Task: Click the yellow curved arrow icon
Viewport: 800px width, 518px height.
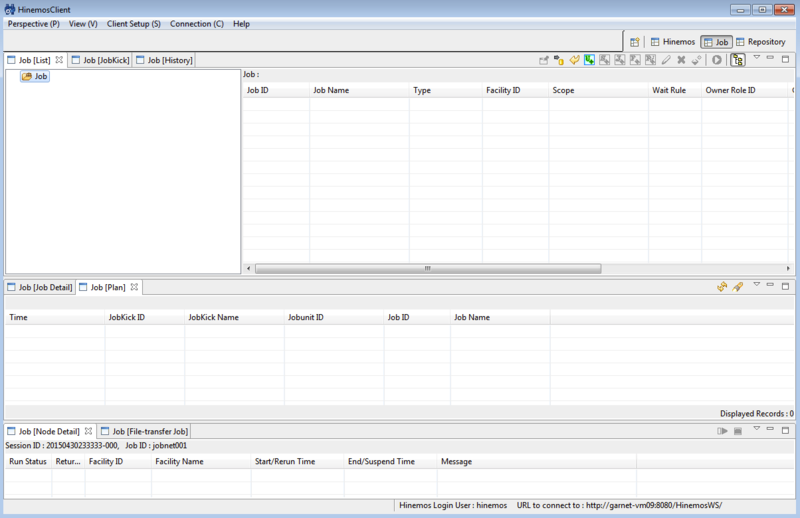Action: tap(574, 60)
